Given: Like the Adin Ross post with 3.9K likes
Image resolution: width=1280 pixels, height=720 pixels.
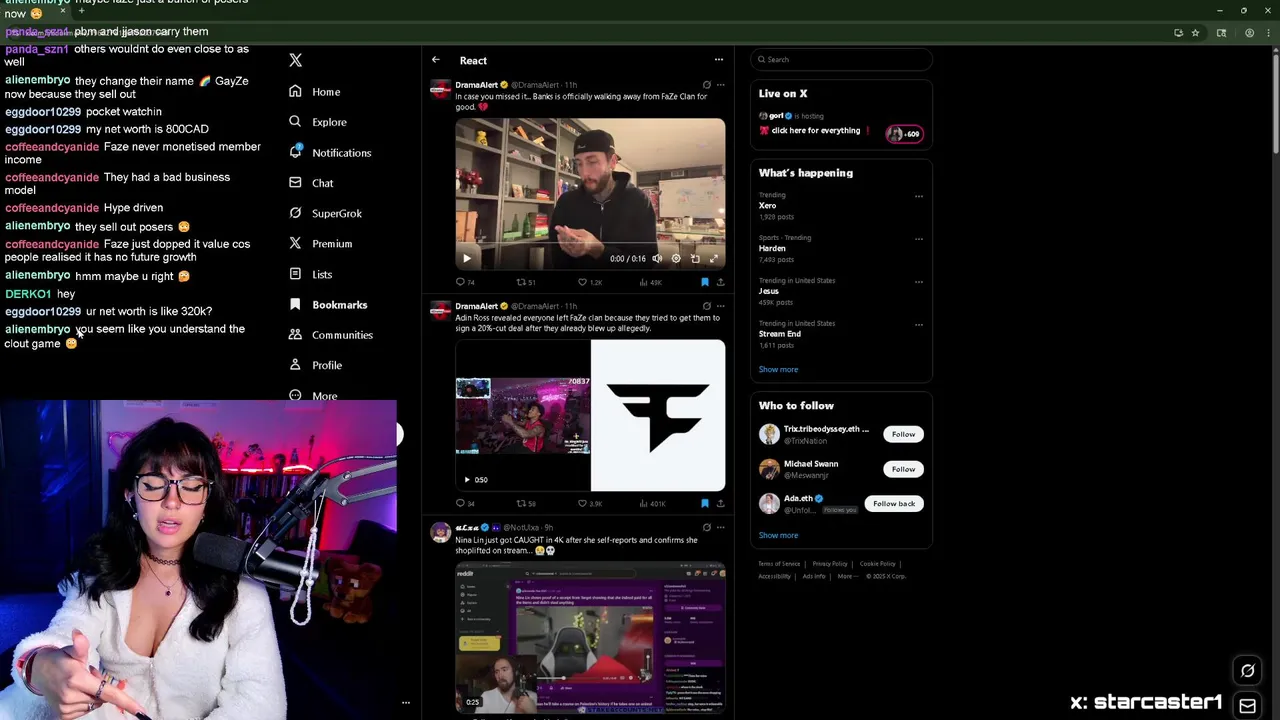Looking at the screenshot, I should pos(589,503).
